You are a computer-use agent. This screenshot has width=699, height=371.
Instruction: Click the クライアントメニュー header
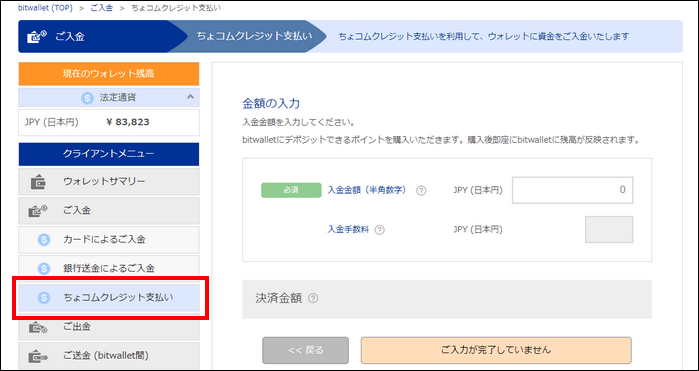point(109,154)
